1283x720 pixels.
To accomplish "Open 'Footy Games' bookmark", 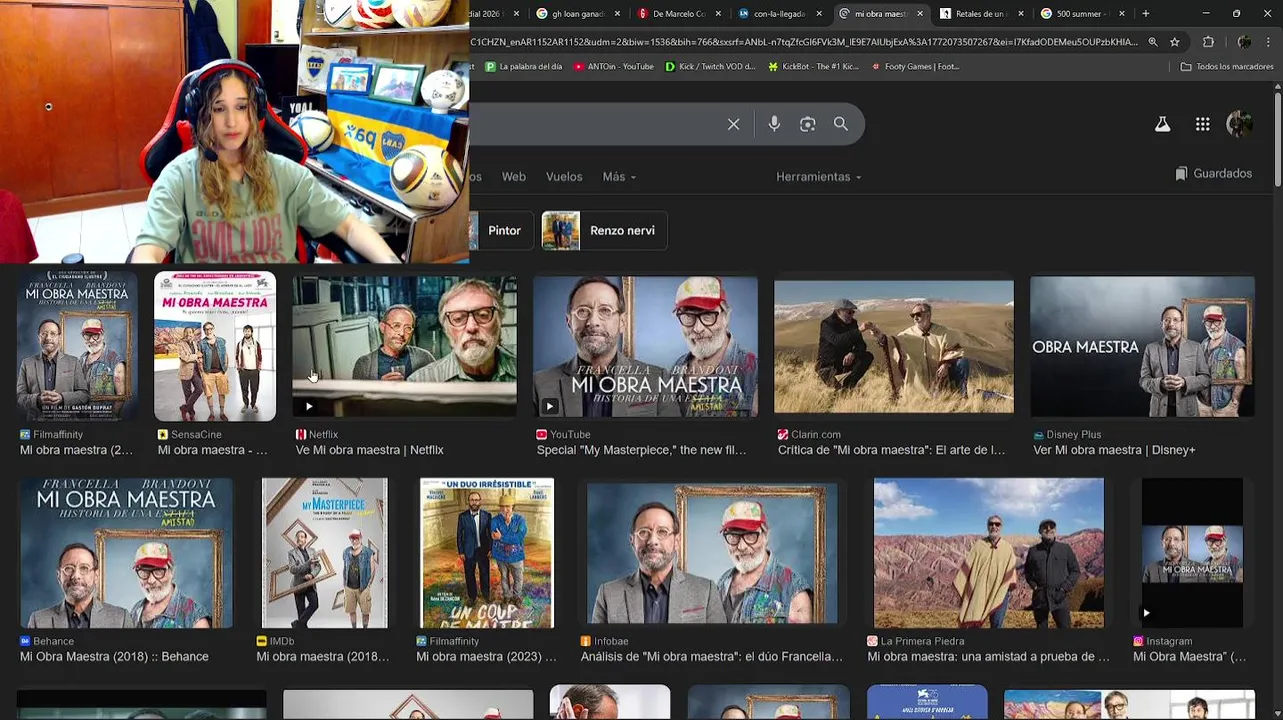I will tap(915, 67).
